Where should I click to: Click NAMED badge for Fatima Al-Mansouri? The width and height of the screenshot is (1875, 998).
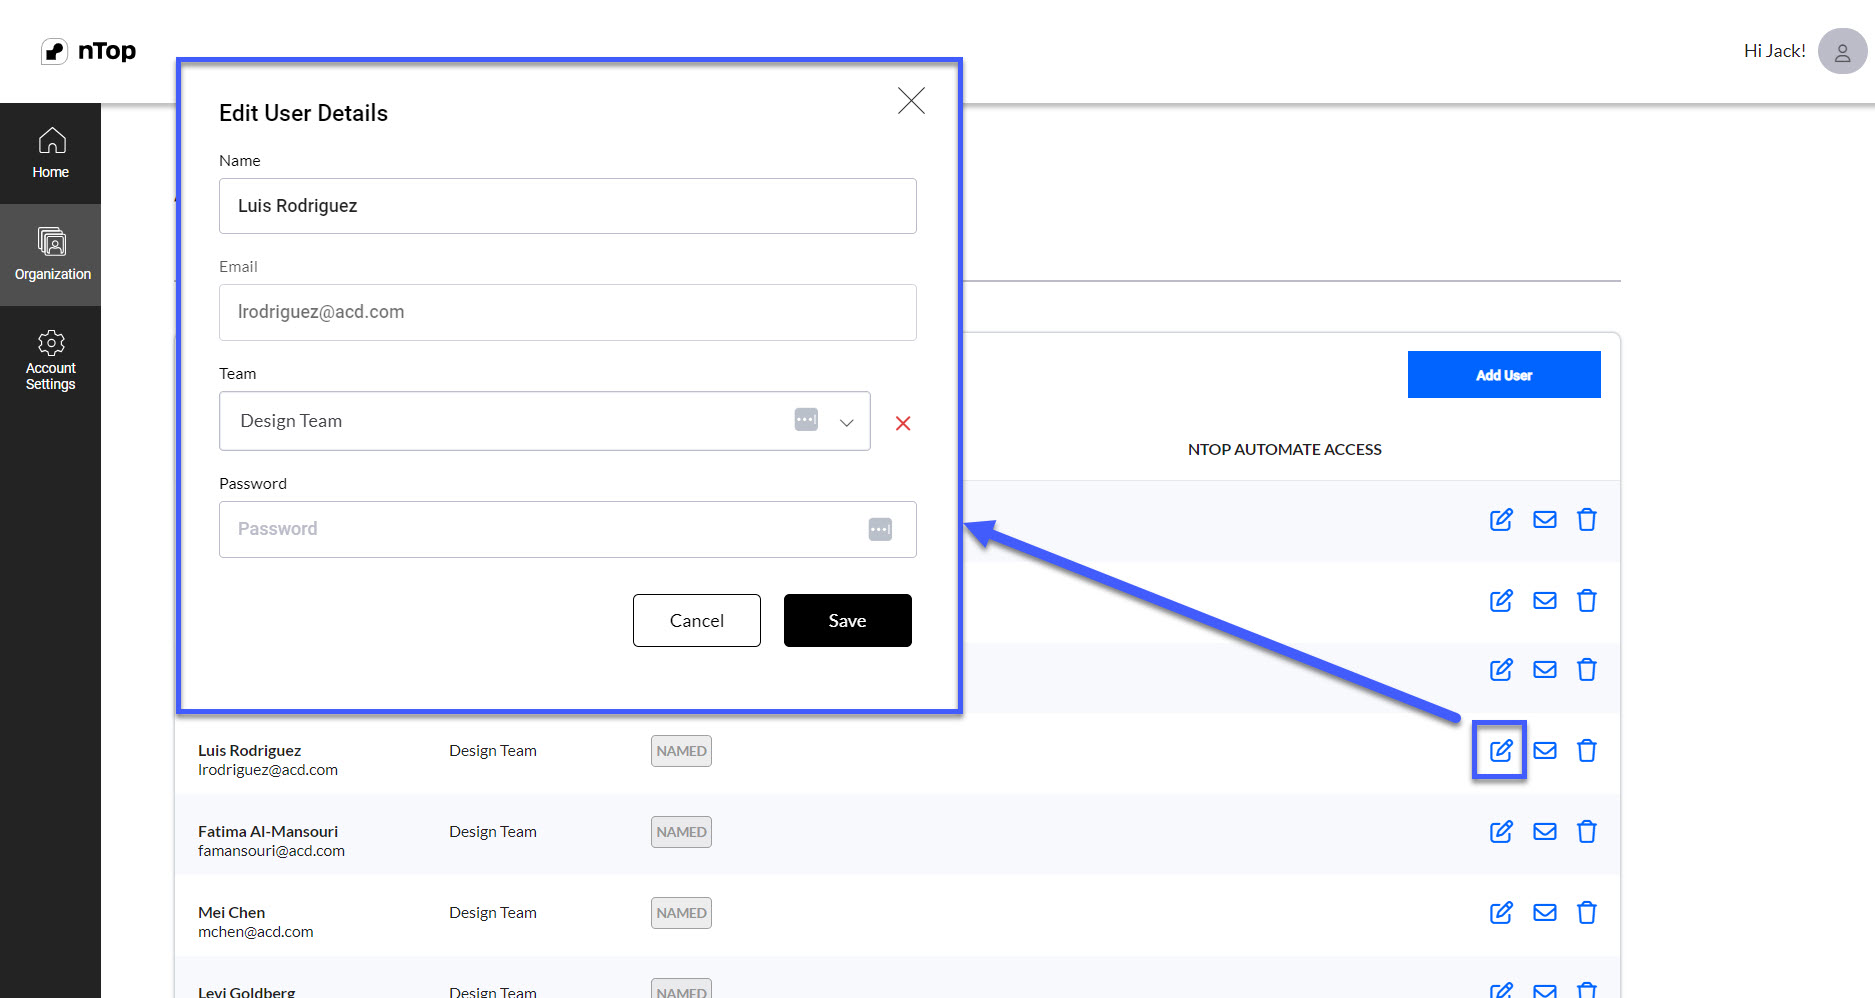[x=681, y=832]
